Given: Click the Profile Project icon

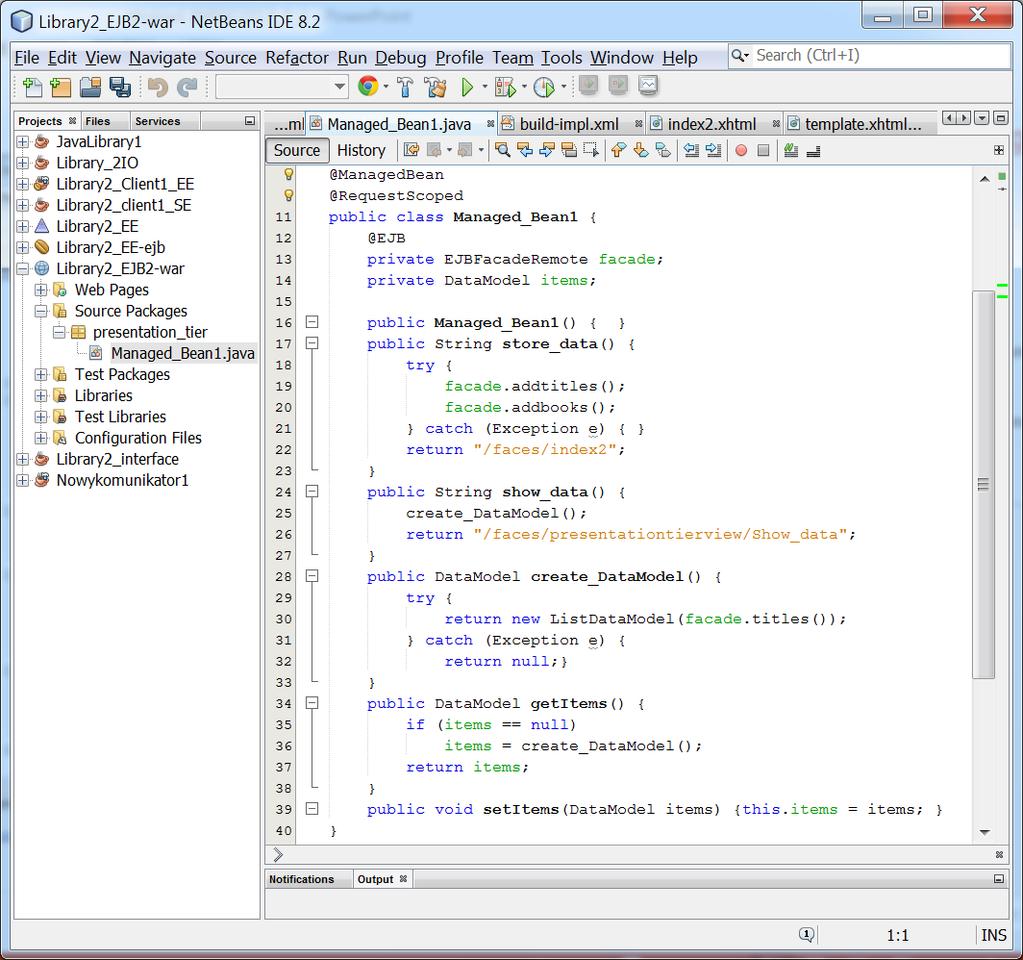Looking at the screenshot, I should pos(544,87).
